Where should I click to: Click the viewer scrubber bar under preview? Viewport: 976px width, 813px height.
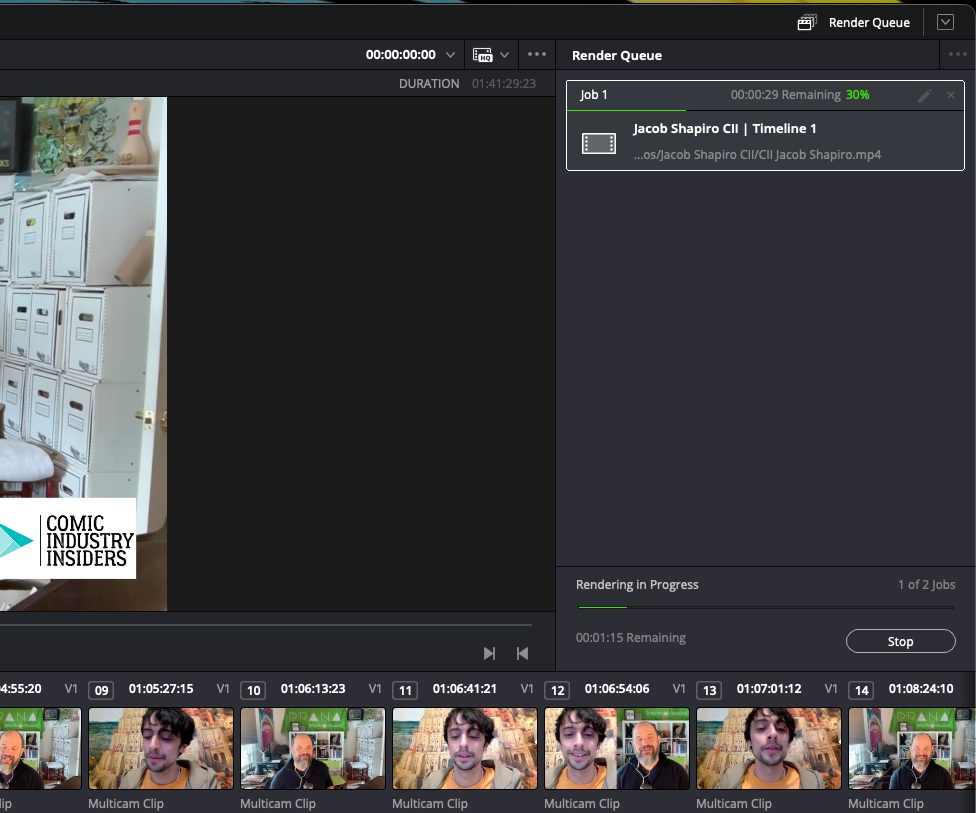pyautogui.click(x=270, y=625)
